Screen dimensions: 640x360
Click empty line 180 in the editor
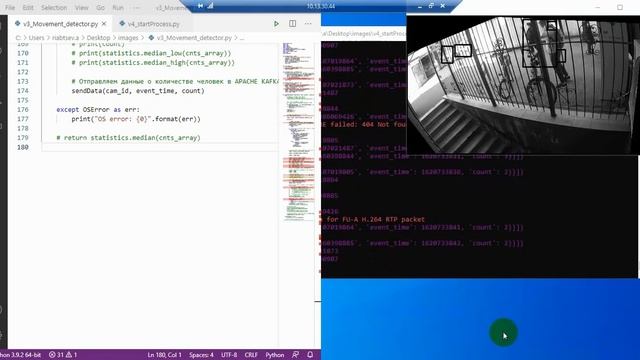[160, 147]
